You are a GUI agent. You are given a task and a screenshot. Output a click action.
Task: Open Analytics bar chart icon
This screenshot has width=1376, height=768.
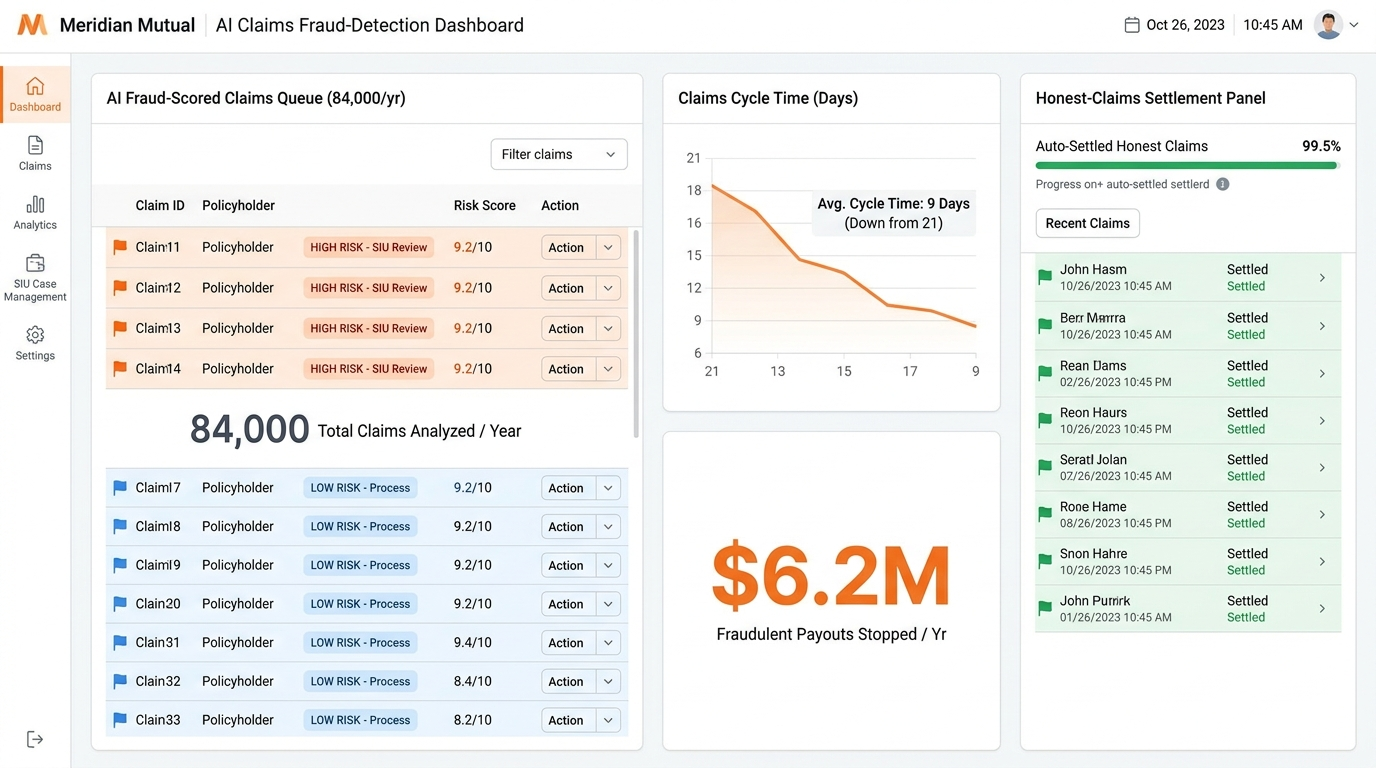(x=35, y=204)
